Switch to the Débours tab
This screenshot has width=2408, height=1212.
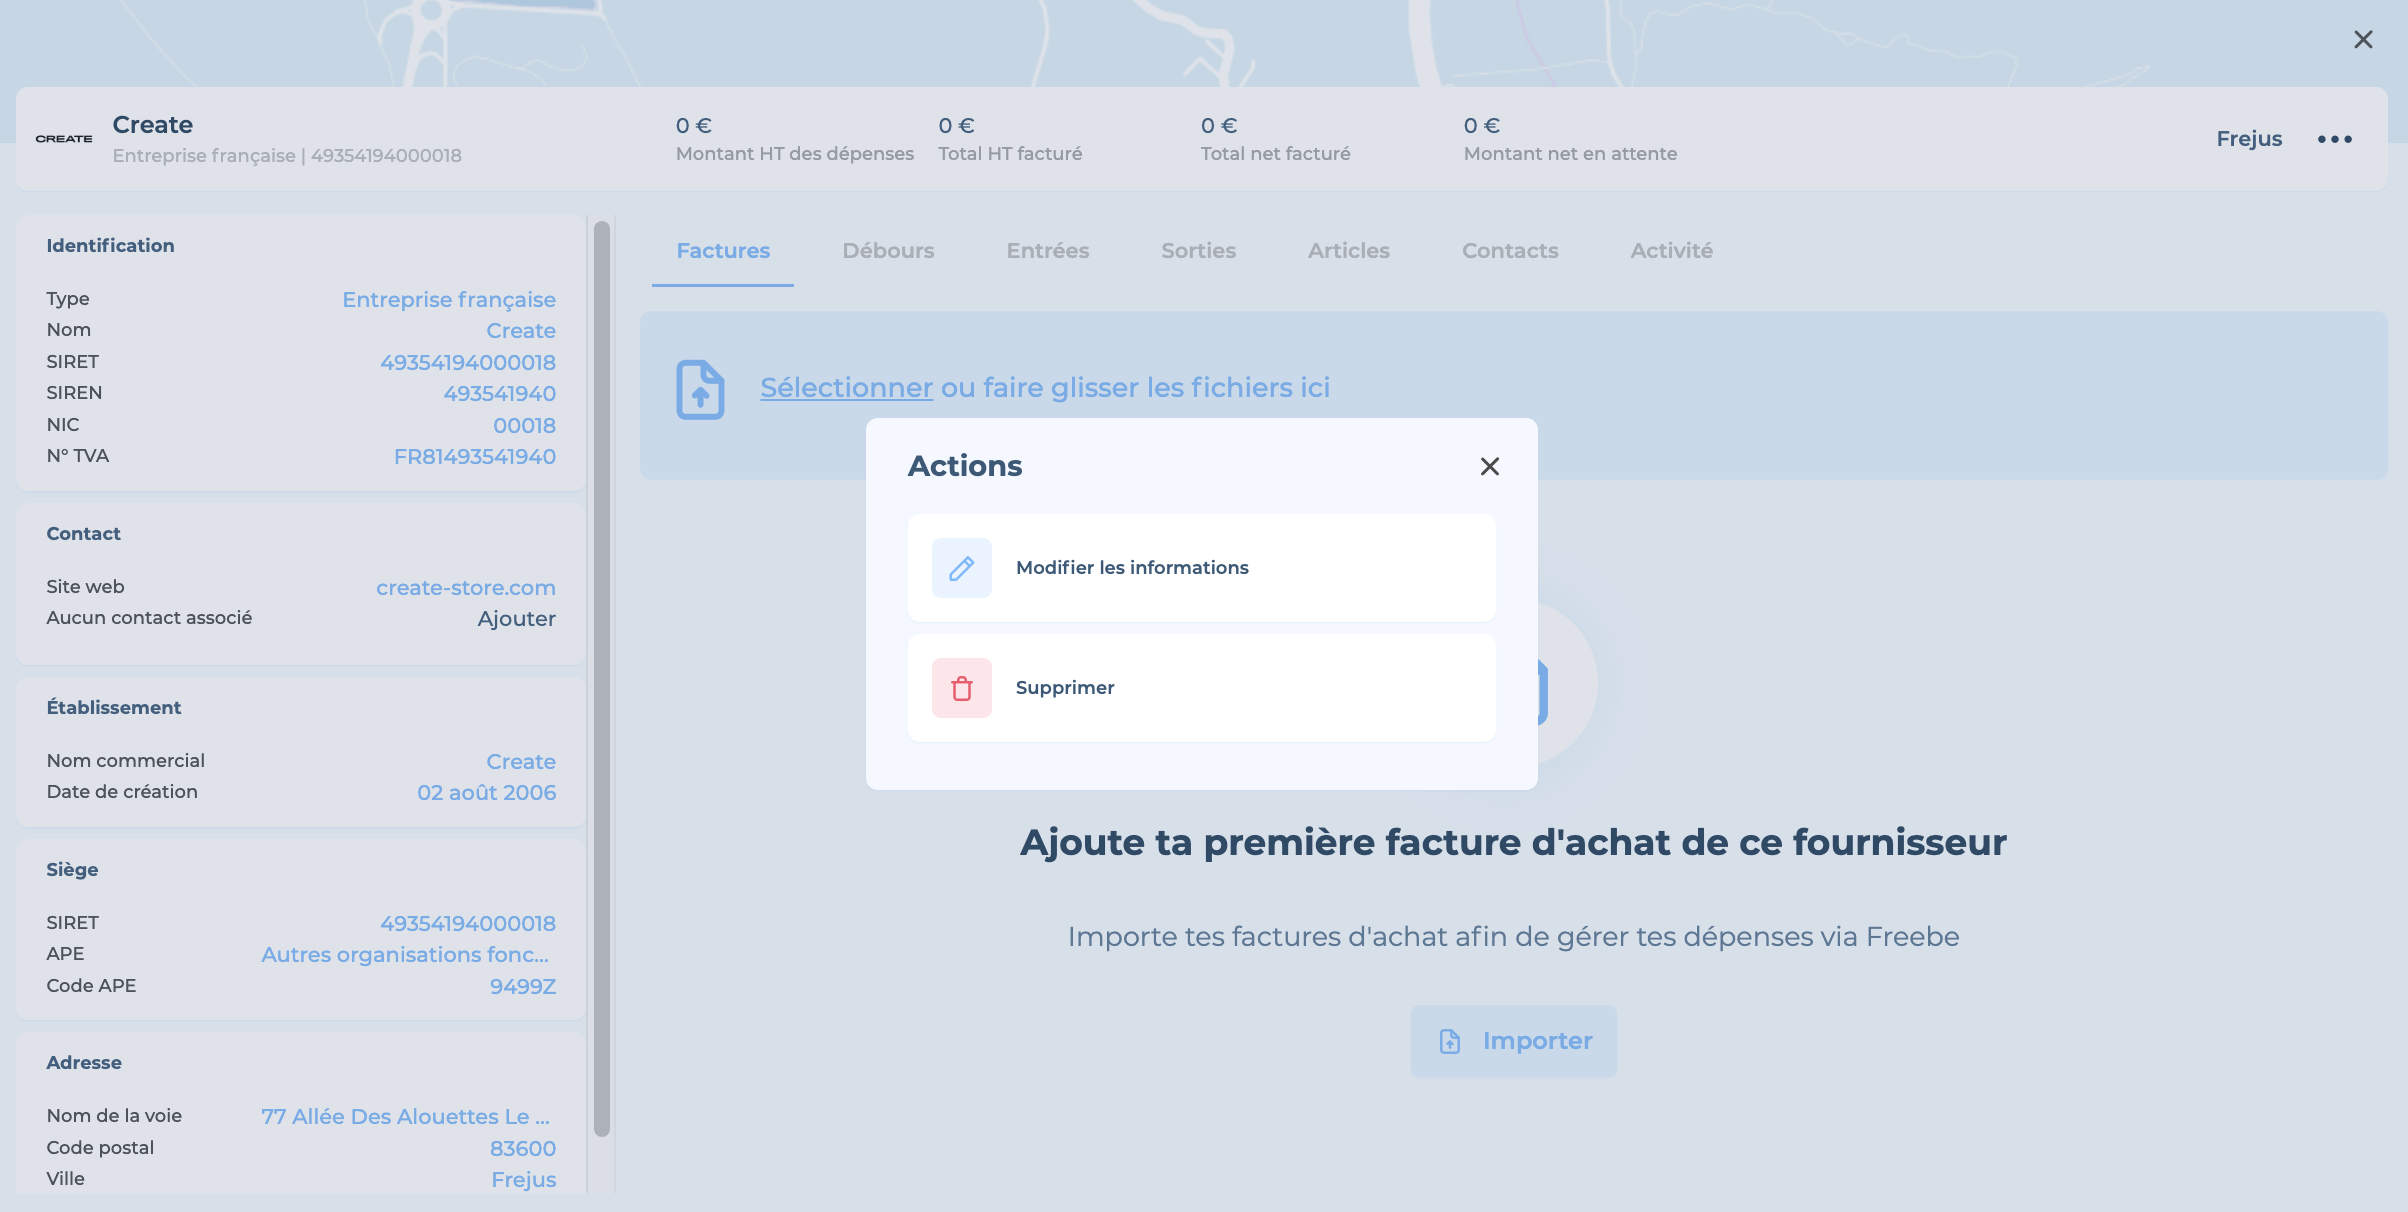tap(887, 251)
